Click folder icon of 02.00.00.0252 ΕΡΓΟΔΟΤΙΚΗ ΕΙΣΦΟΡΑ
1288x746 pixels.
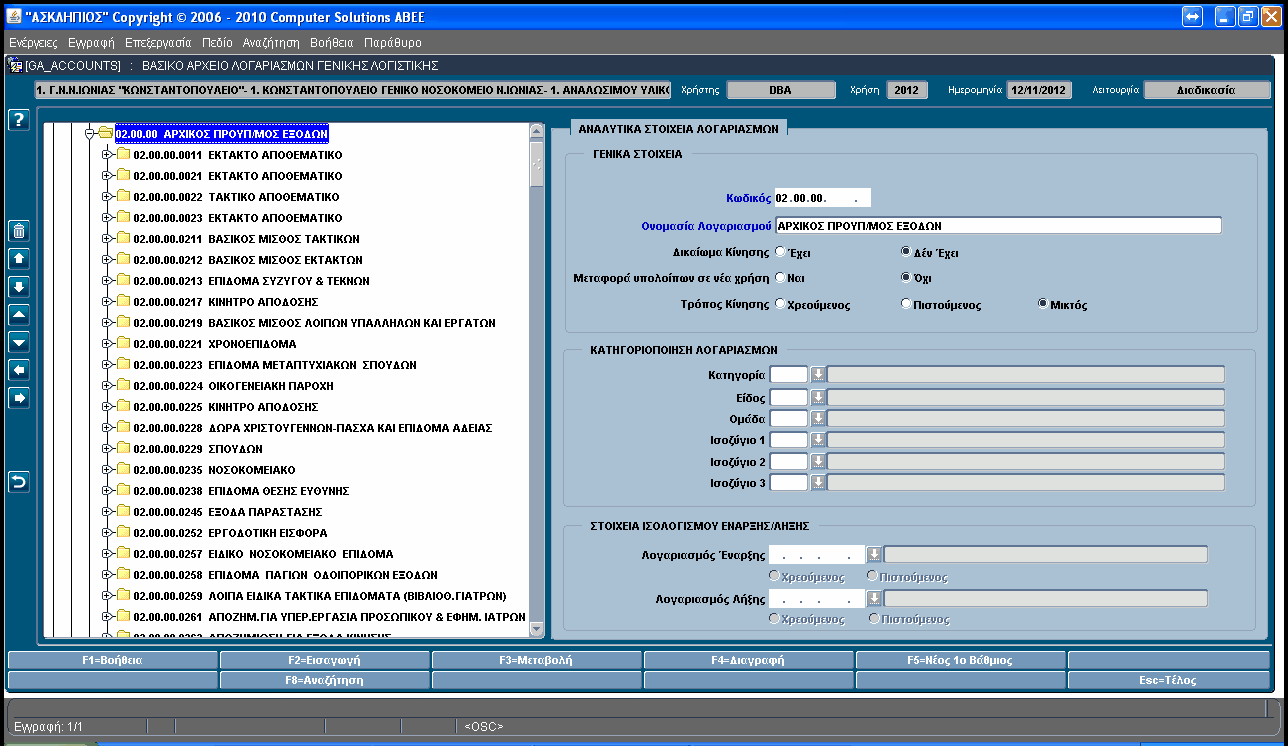click(124, 533)
